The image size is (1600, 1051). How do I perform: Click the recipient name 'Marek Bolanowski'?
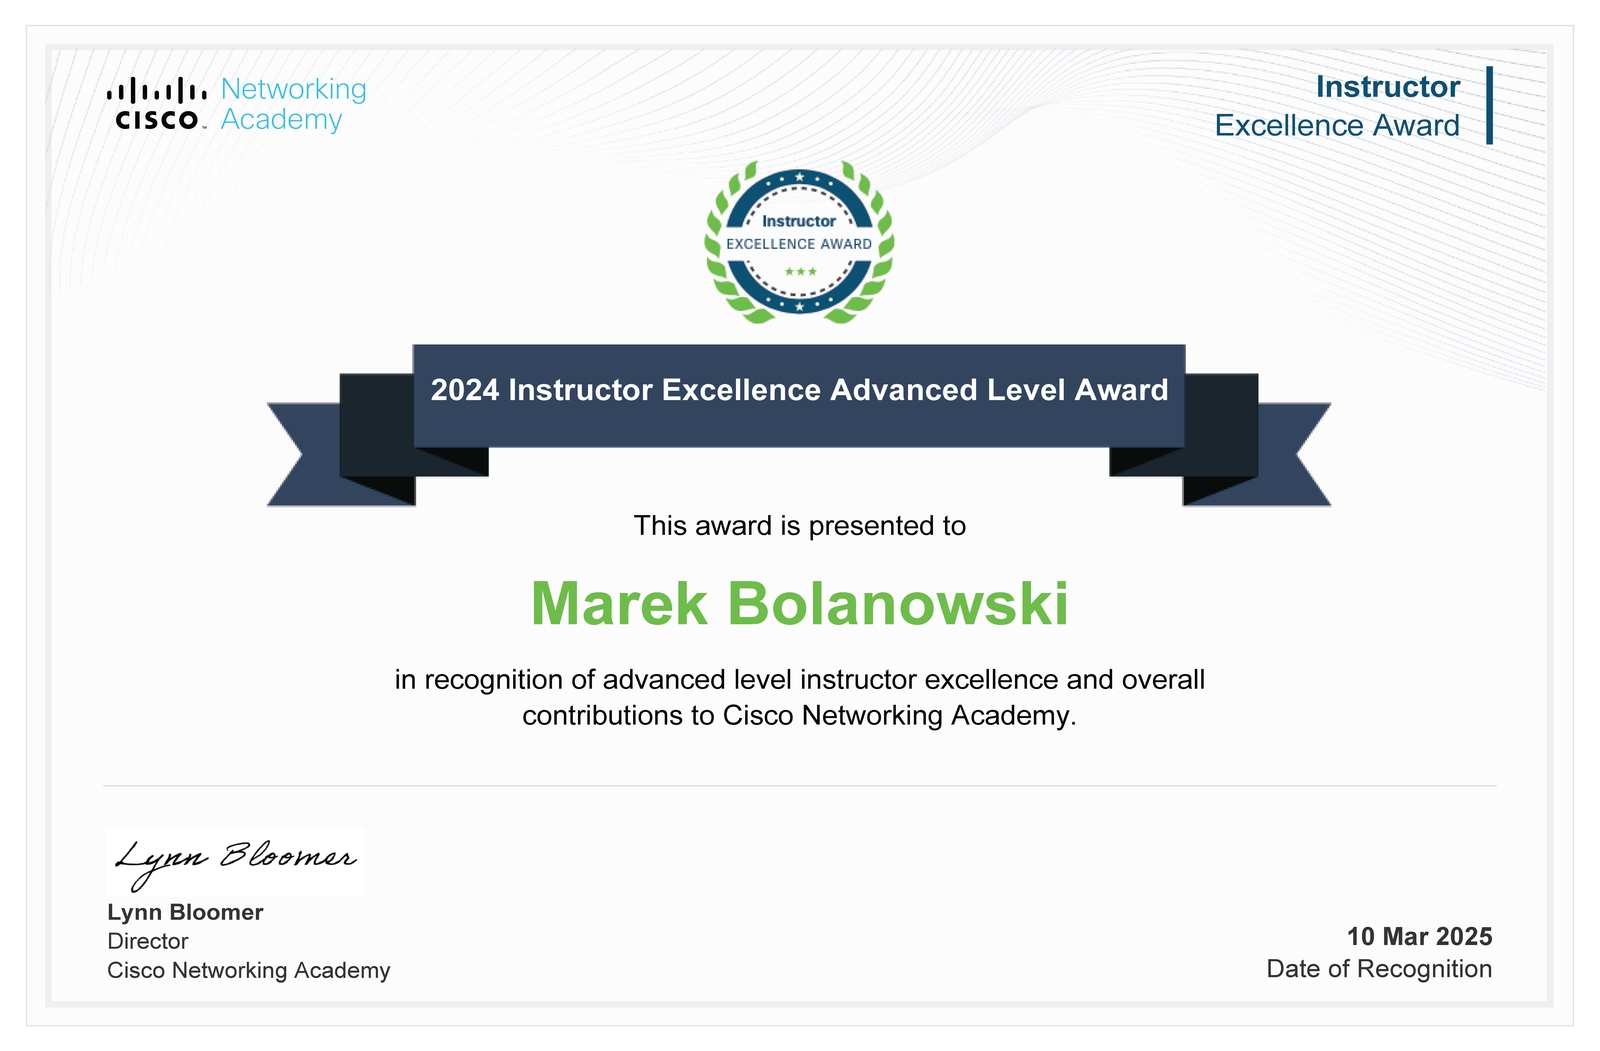coord(800,604)
